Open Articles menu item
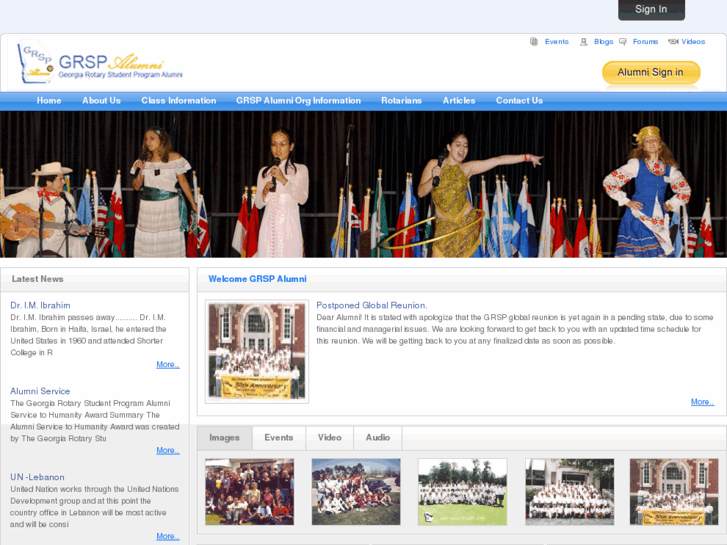 pos(459,101)
